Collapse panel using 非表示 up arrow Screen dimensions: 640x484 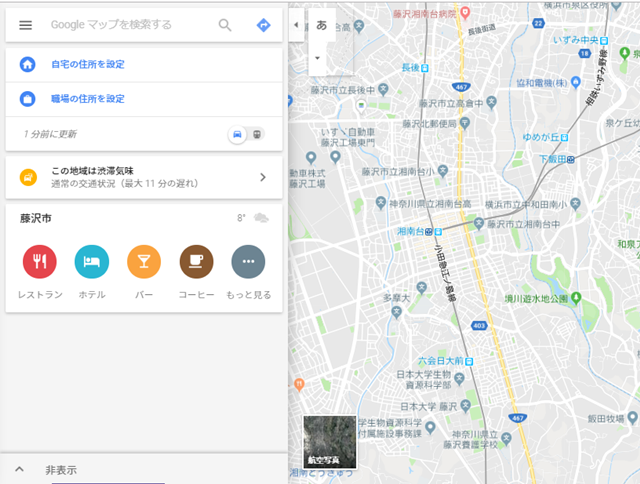(19, 469)
